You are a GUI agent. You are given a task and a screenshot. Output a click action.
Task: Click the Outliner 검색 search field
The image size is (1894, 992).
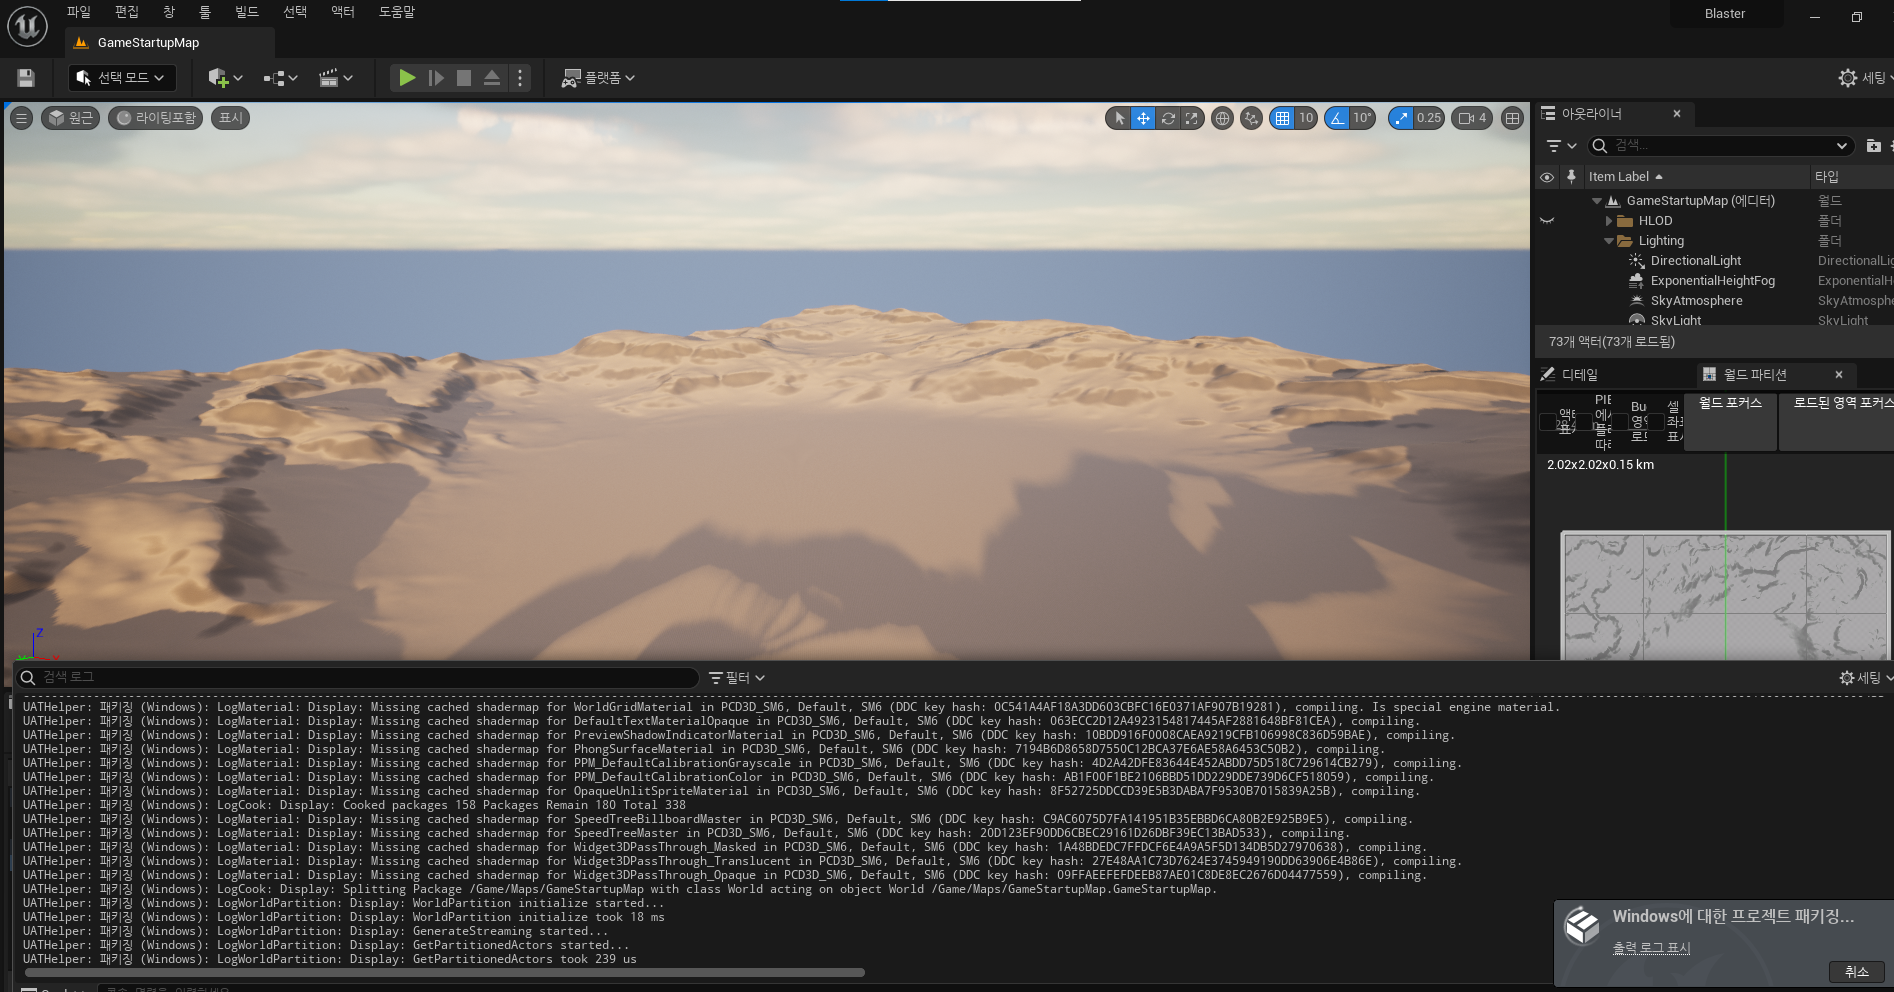coord(1720,146)
